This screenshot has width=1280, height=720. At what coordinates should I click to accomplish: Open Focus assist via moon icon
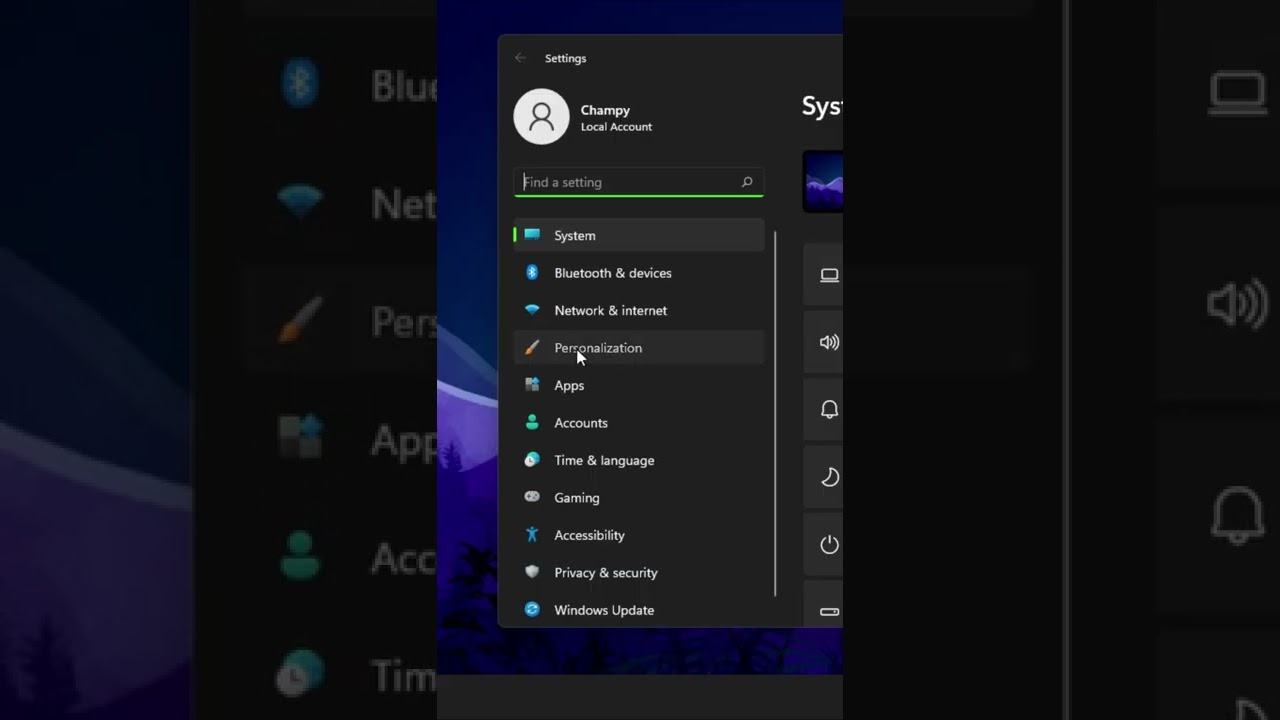pos(829,477)
